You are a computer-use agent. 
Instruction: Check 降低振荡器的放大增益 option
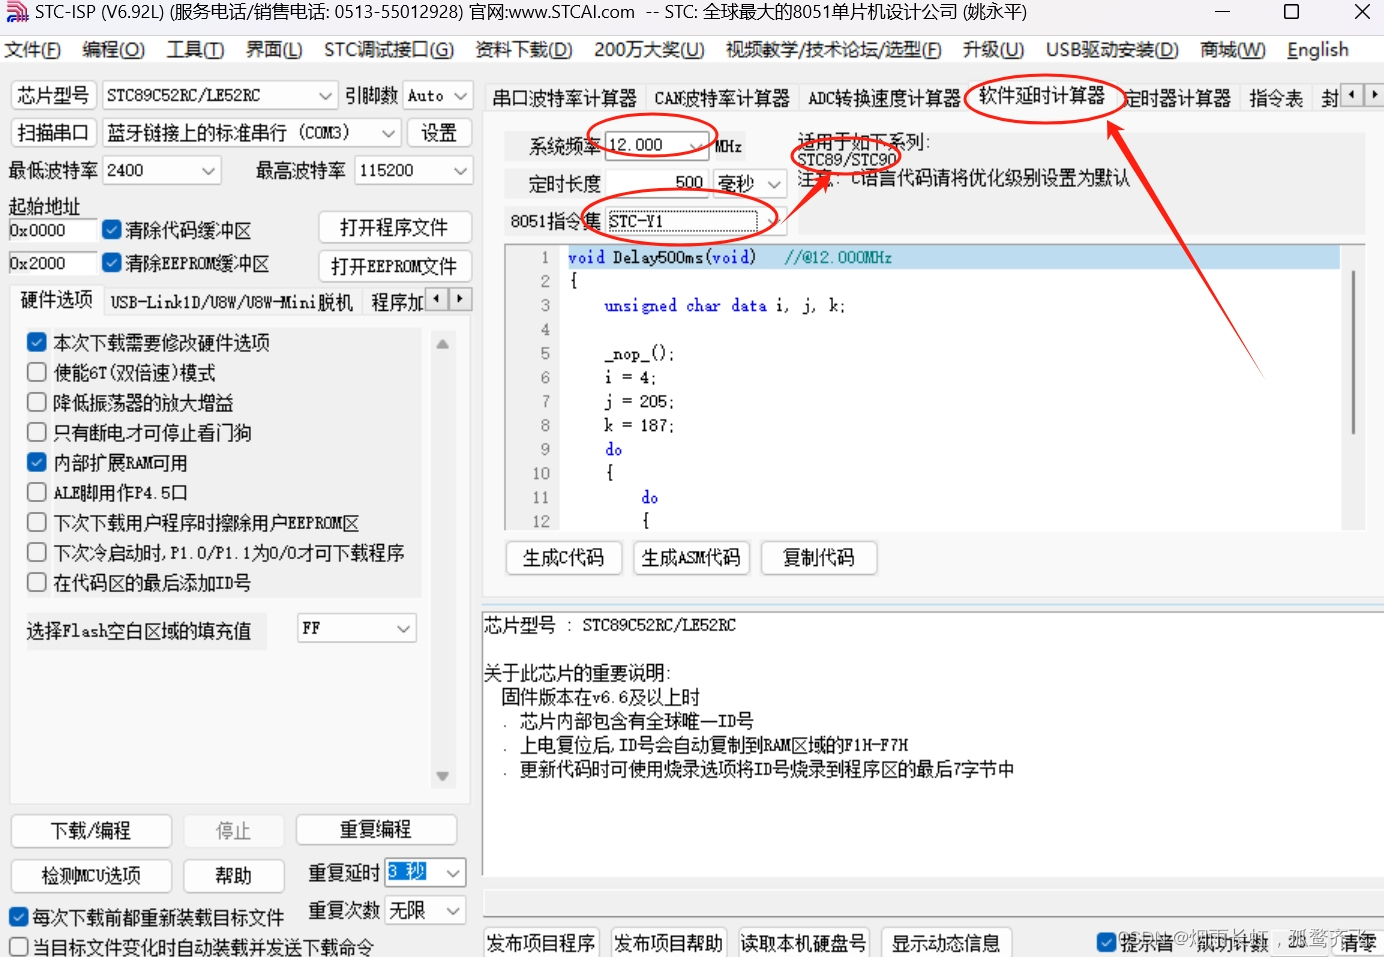click(x=37, y=402)
